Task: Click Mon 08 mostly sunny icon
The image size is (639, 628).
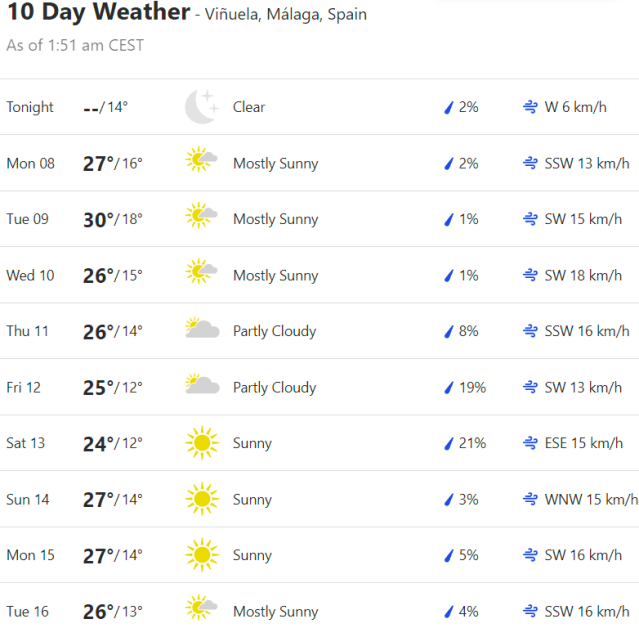Action: click(x=201, y=163)
